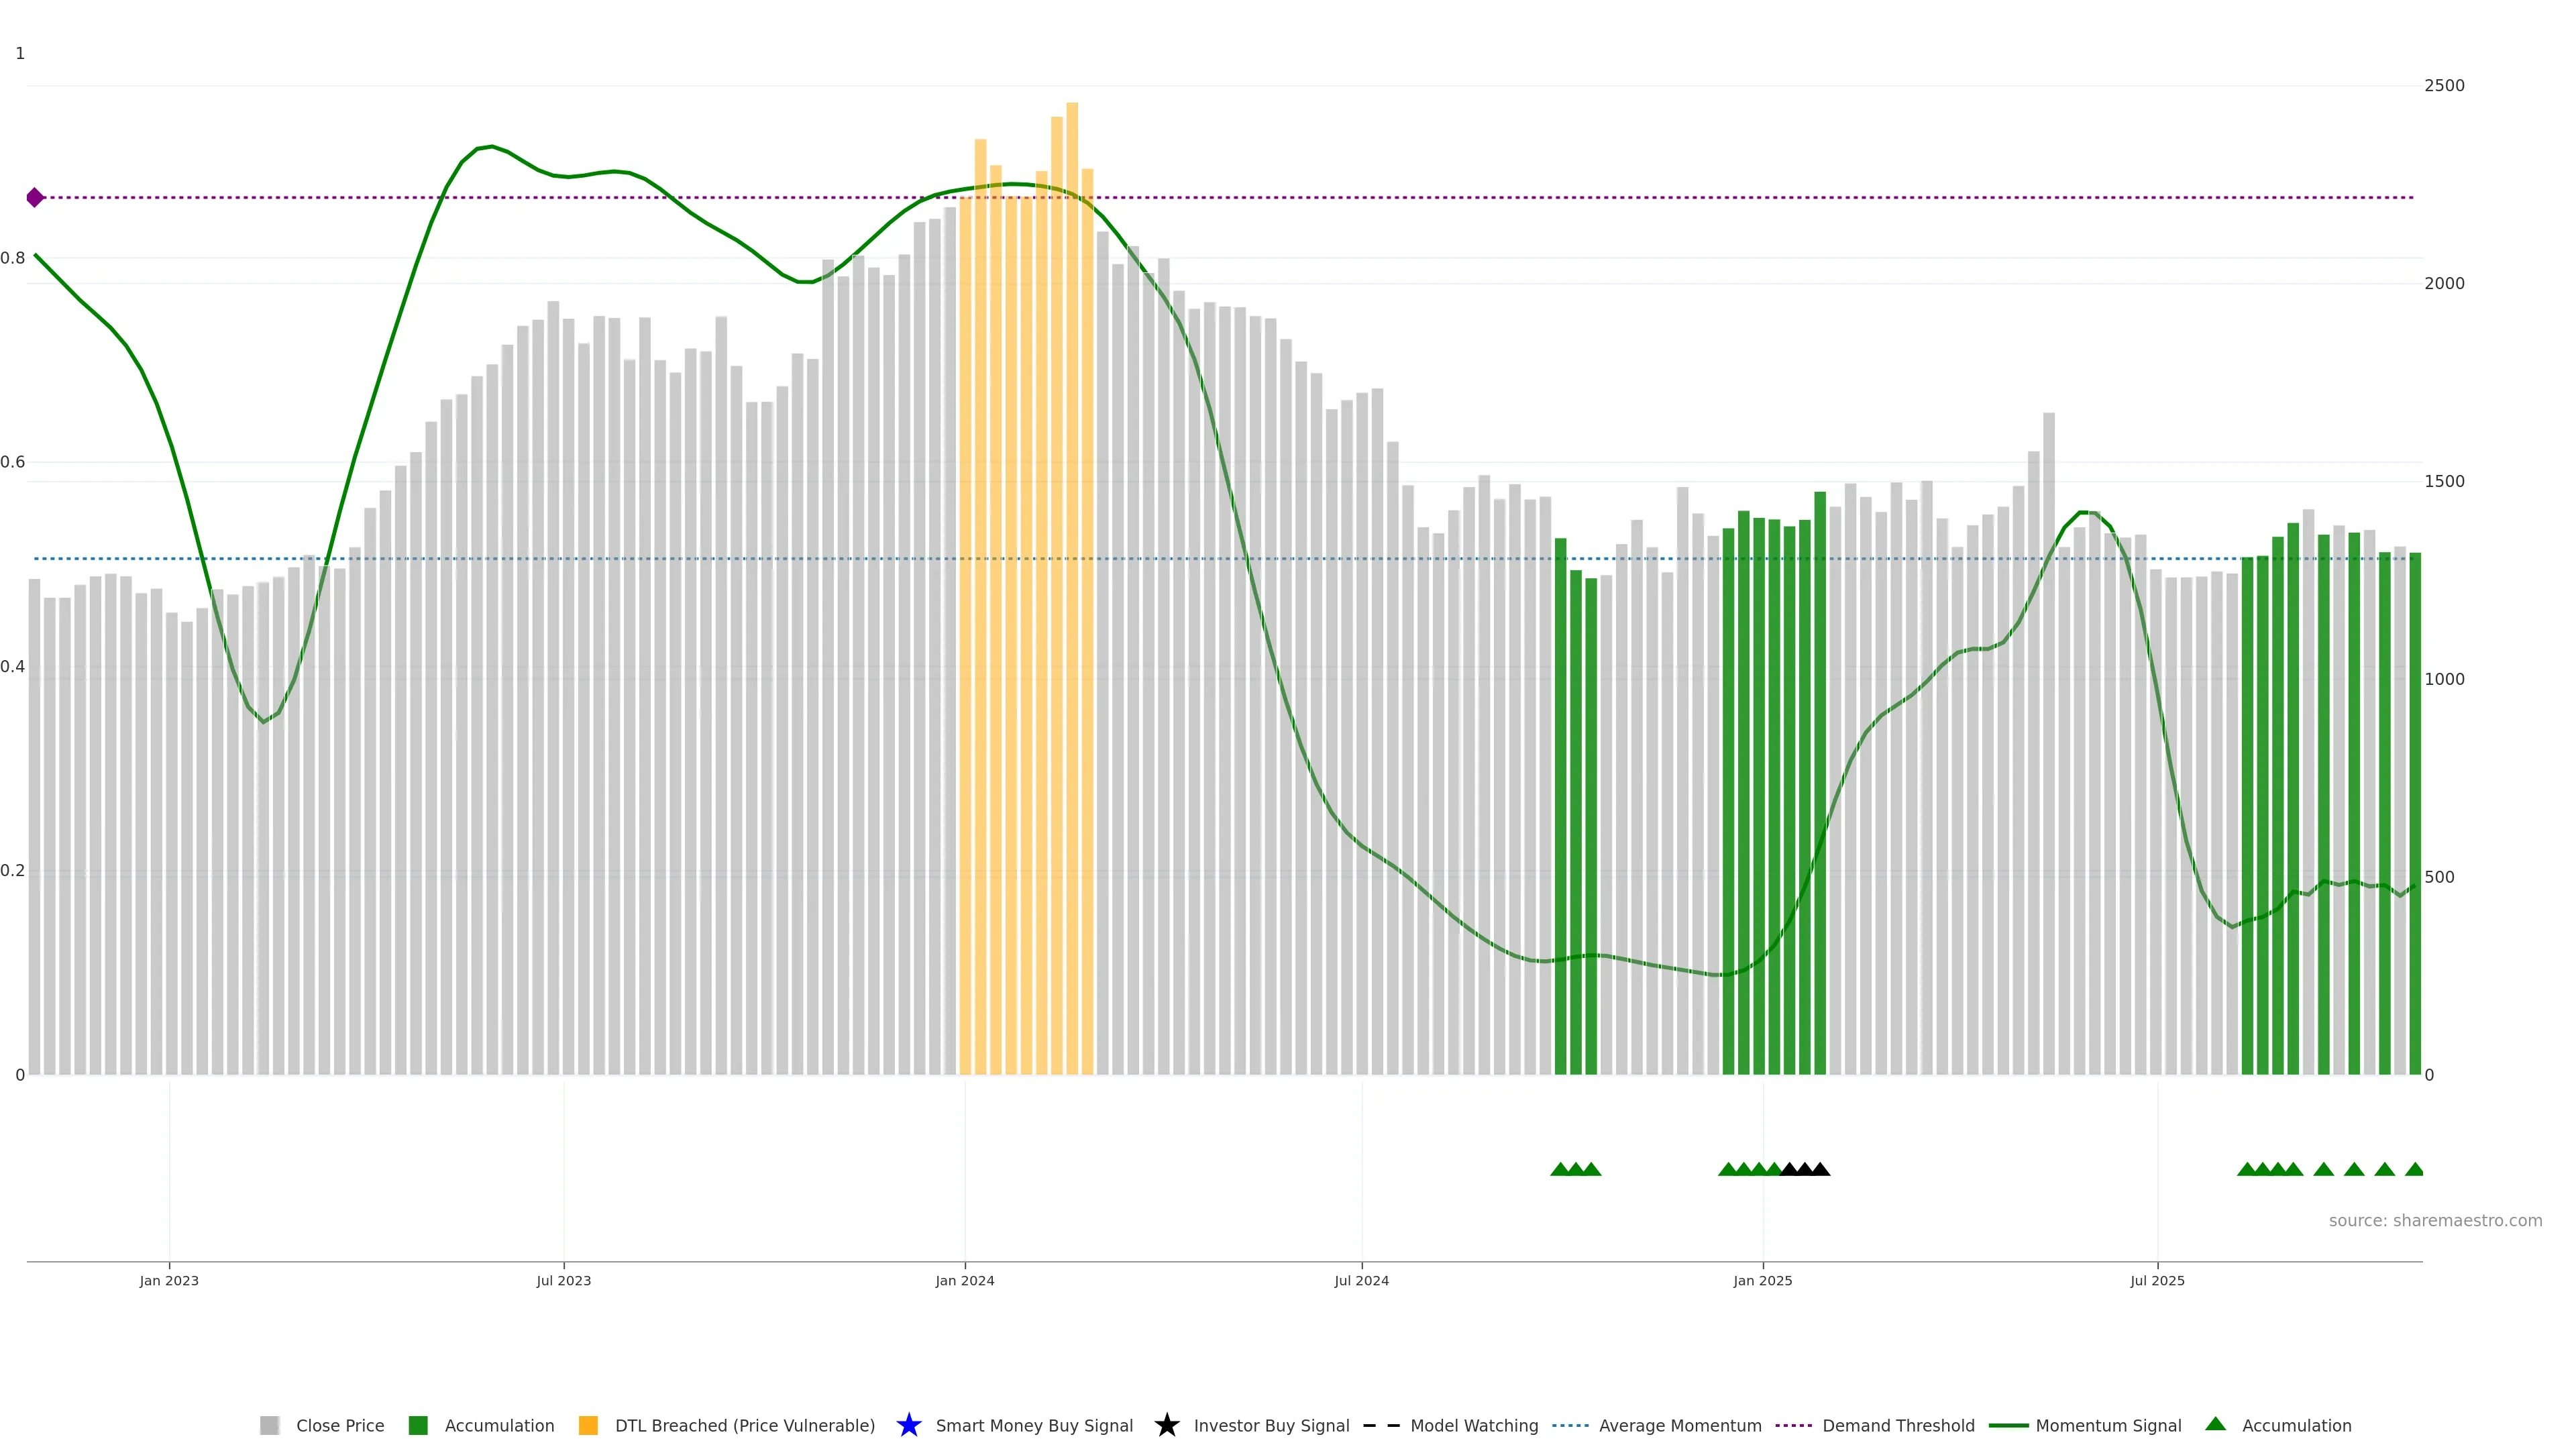Viewport: 2576px width, 1449px height.
Task: Click green Accumulation triangle legend icon
Action: (2215, 1424)
